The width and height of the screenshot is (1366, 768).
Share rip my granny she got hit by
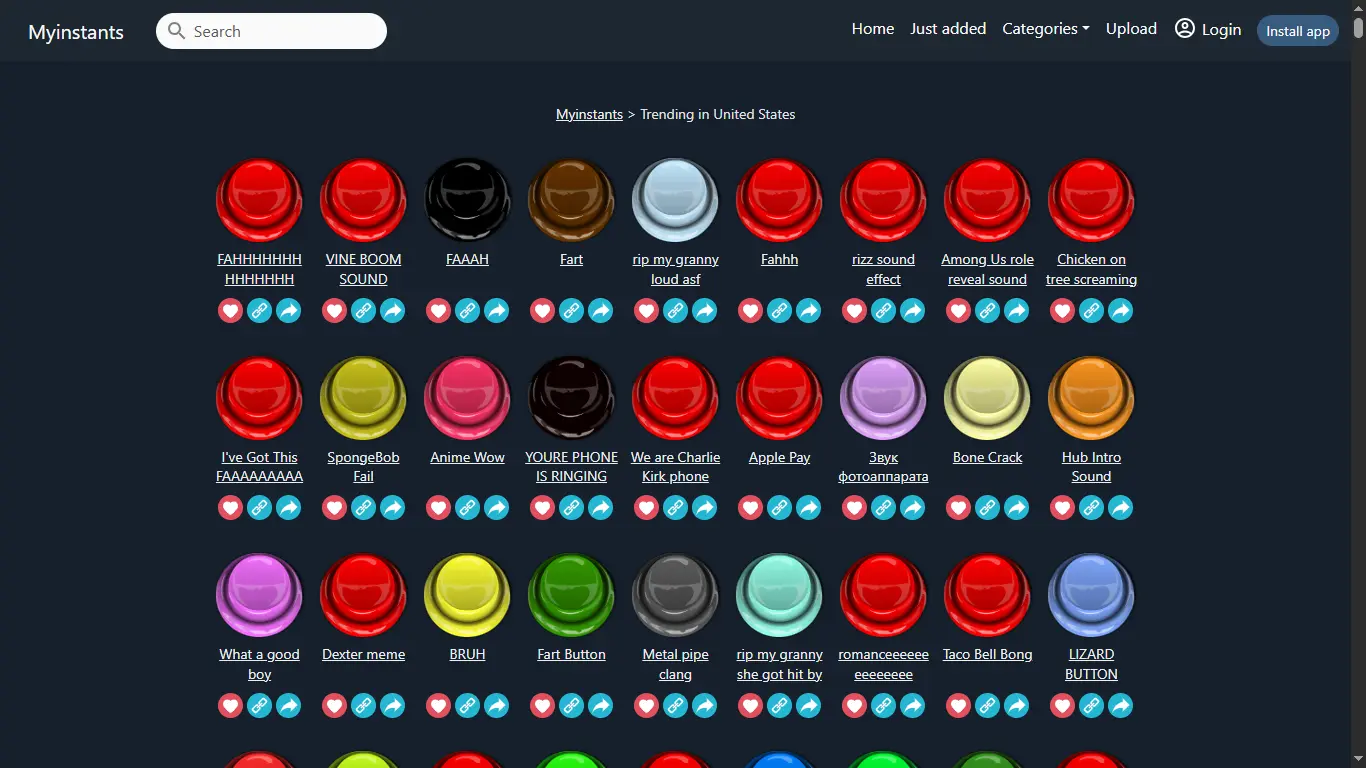point(808,706)
